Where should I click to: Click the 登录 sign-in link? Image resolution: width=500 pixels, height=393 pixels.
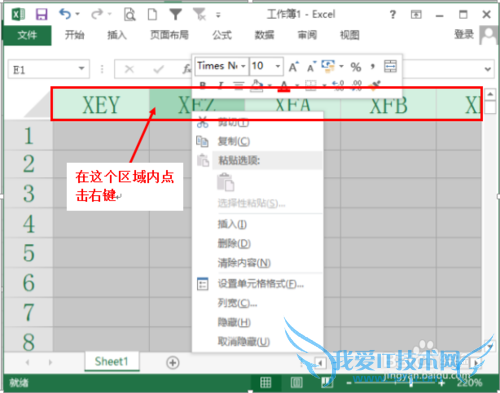point(464,34)
